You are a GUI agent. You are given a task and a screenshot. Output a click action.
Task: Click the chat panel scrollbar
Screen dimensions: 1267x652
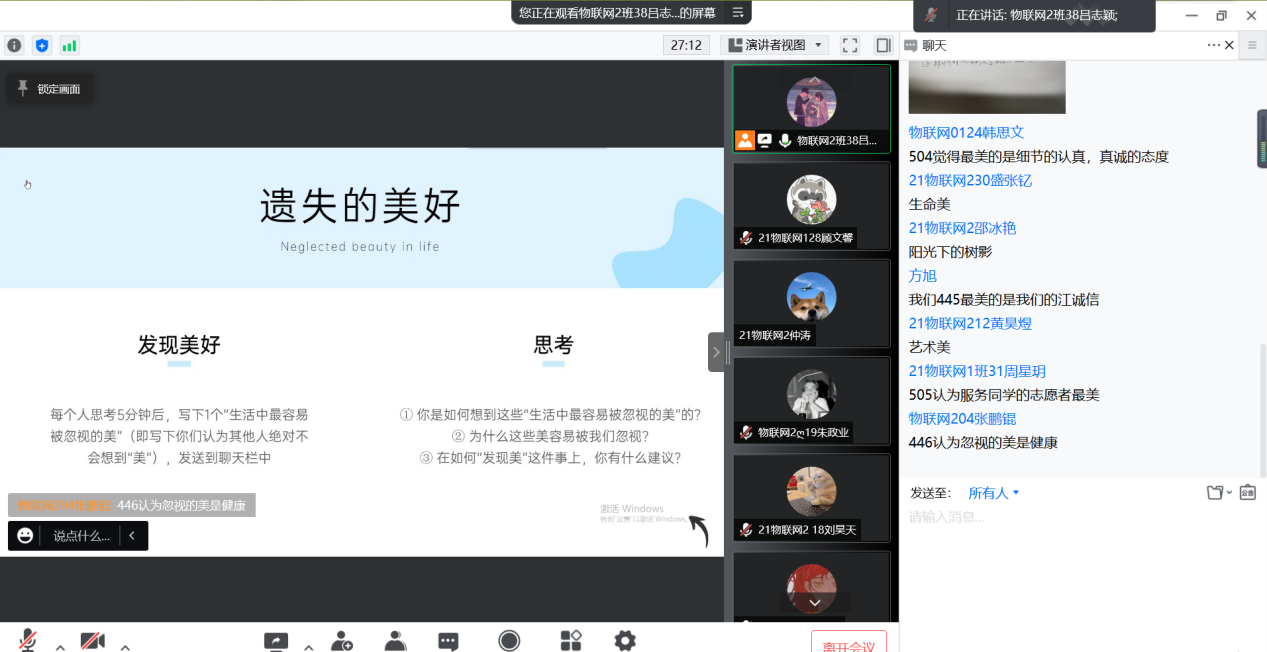[1262, 409]
